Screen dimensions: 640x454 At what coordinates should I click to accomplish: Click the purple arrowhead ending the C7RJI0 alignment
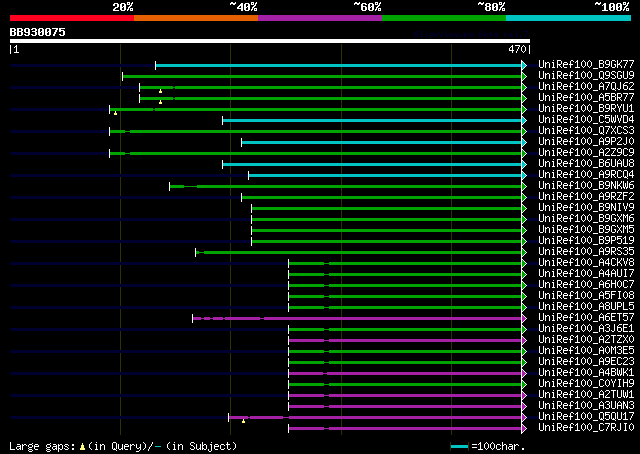tap(524, 428)
